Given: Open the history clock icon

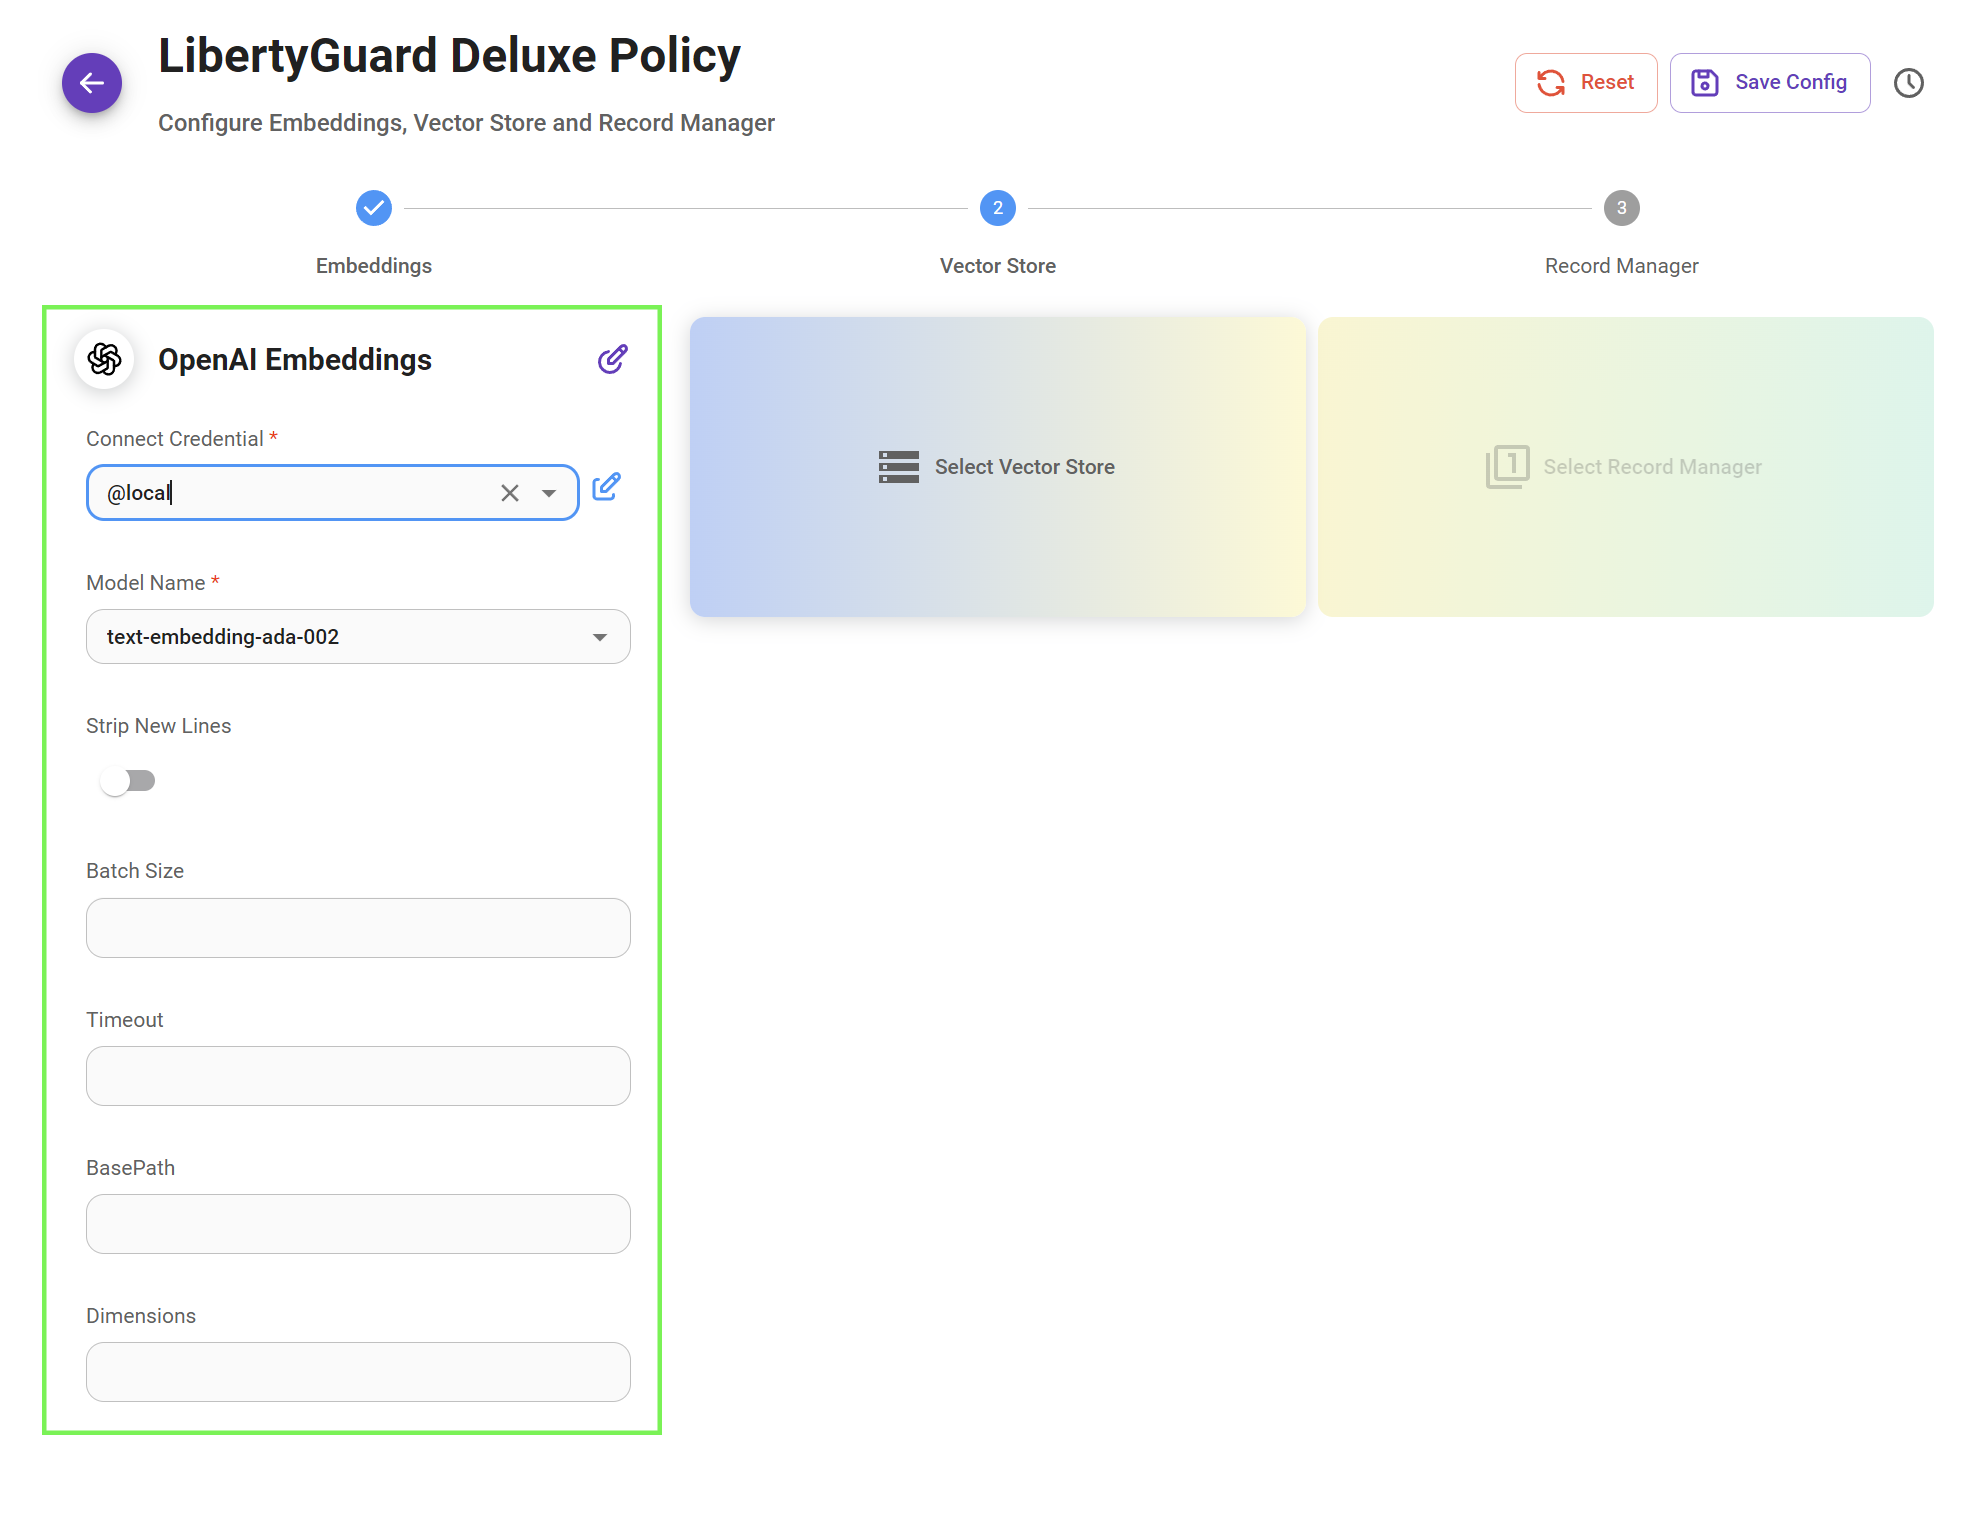Looking at the screenshot, I should (x=1908, y=83).
